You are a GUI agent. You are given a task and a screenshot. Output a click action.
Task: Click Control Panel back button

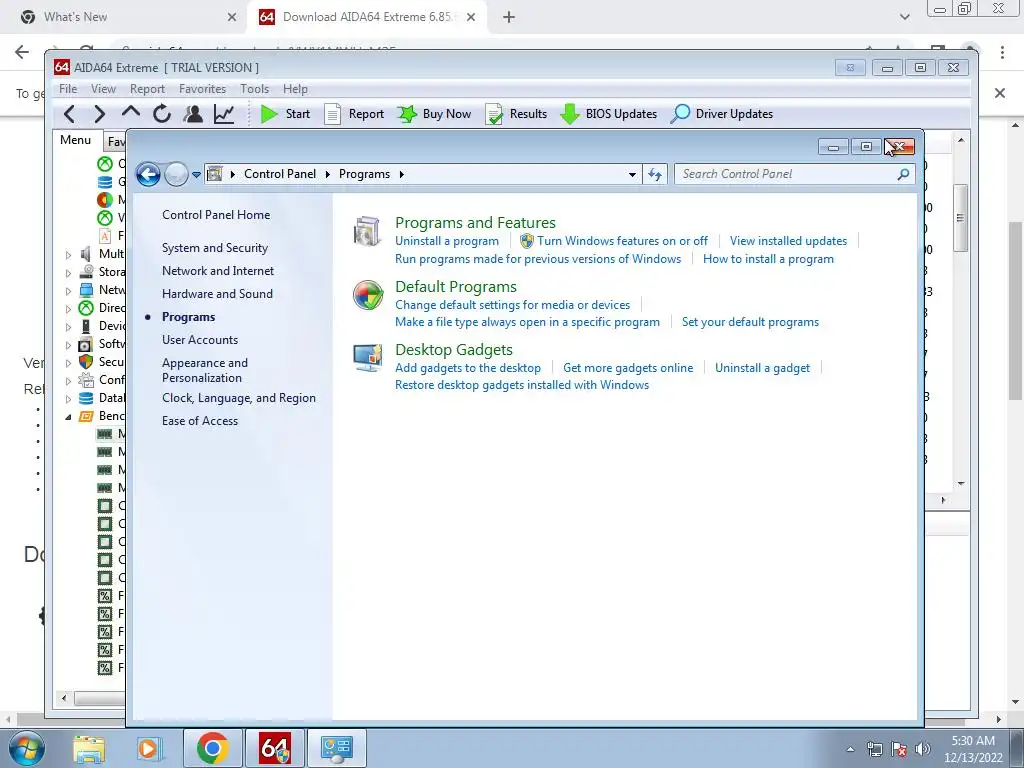[148, 174]
